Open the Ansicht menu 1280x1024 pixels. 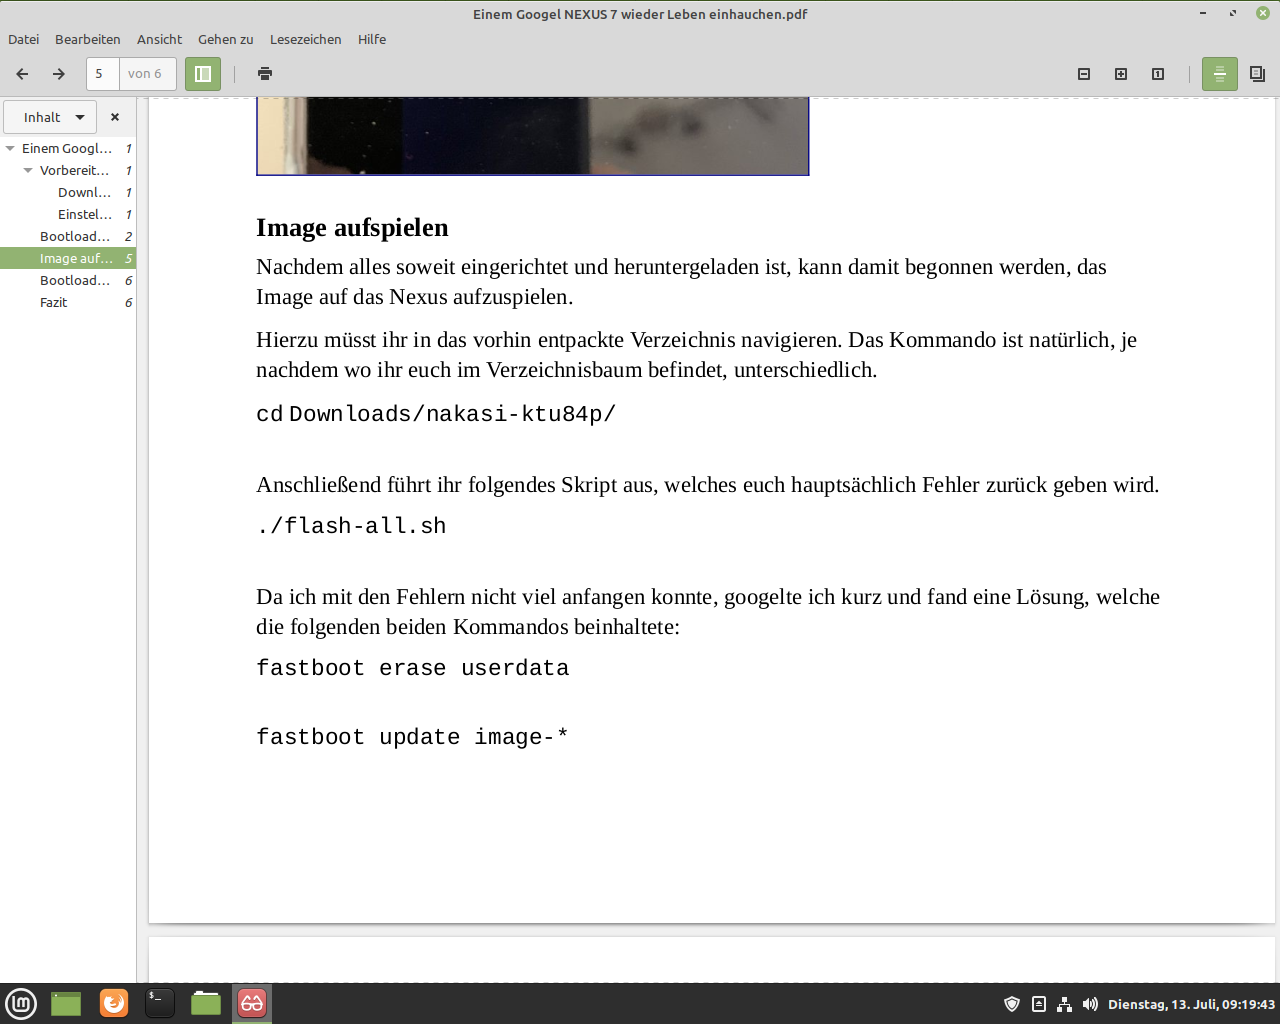pos(159,39)
